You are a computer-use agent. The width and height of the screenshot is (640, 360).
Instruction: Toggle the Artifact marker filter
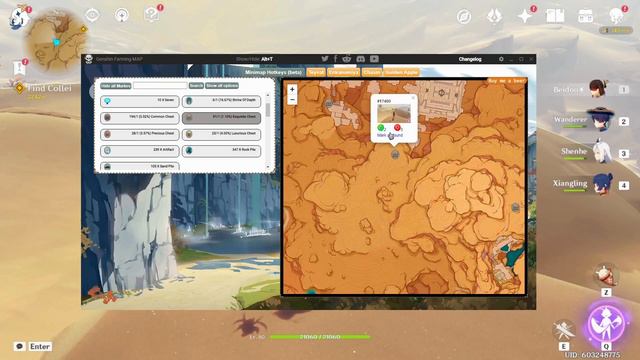click(x=140, y=151)
